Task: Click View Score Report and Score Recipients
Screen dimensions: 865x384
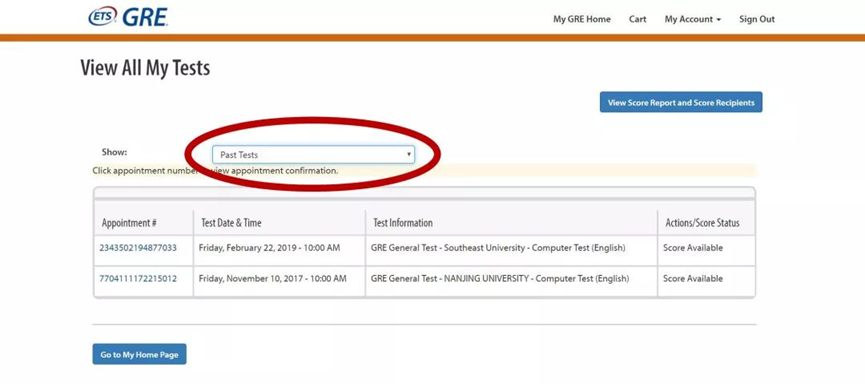Action: point(681,103)
